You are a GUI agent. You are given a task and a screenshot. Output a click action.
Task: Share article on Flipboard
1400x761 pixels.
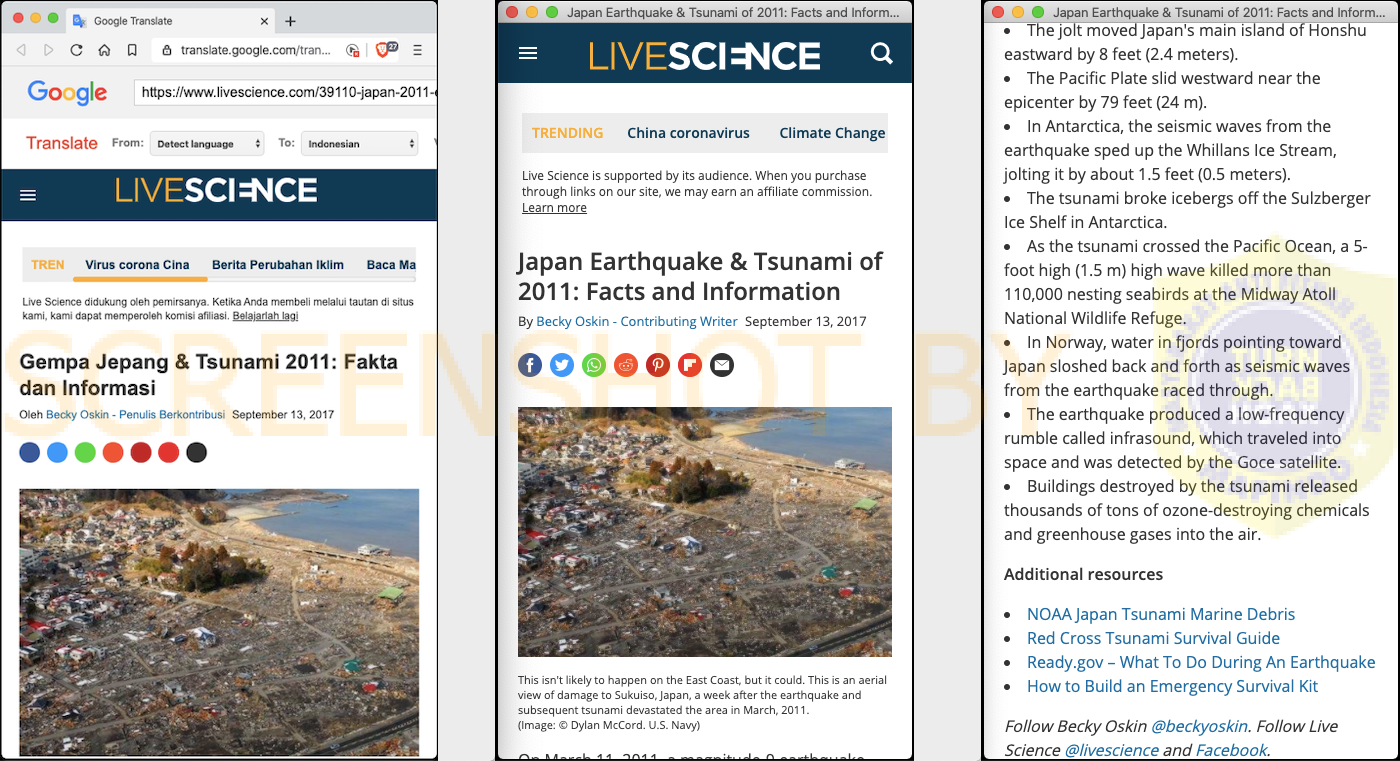point(690,365)
